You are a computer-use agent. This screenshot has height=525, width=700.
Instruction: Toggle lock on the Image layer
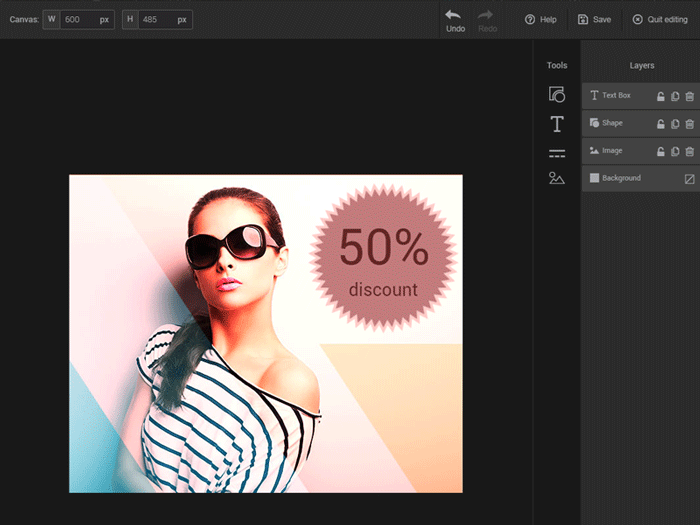[660, 152]
